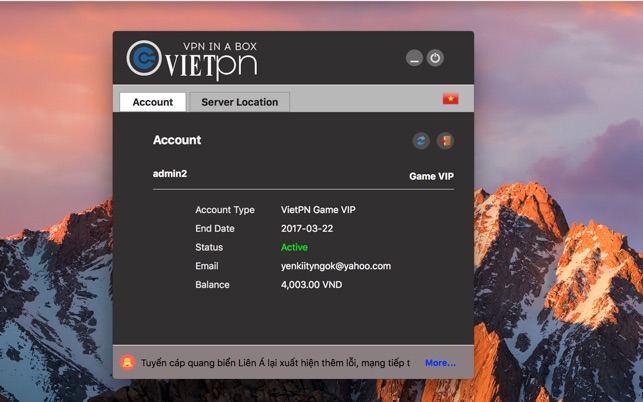This screenshot has height=402, width=643.
Task: Click the username "admin2"
Action: (x=170, y=174)
